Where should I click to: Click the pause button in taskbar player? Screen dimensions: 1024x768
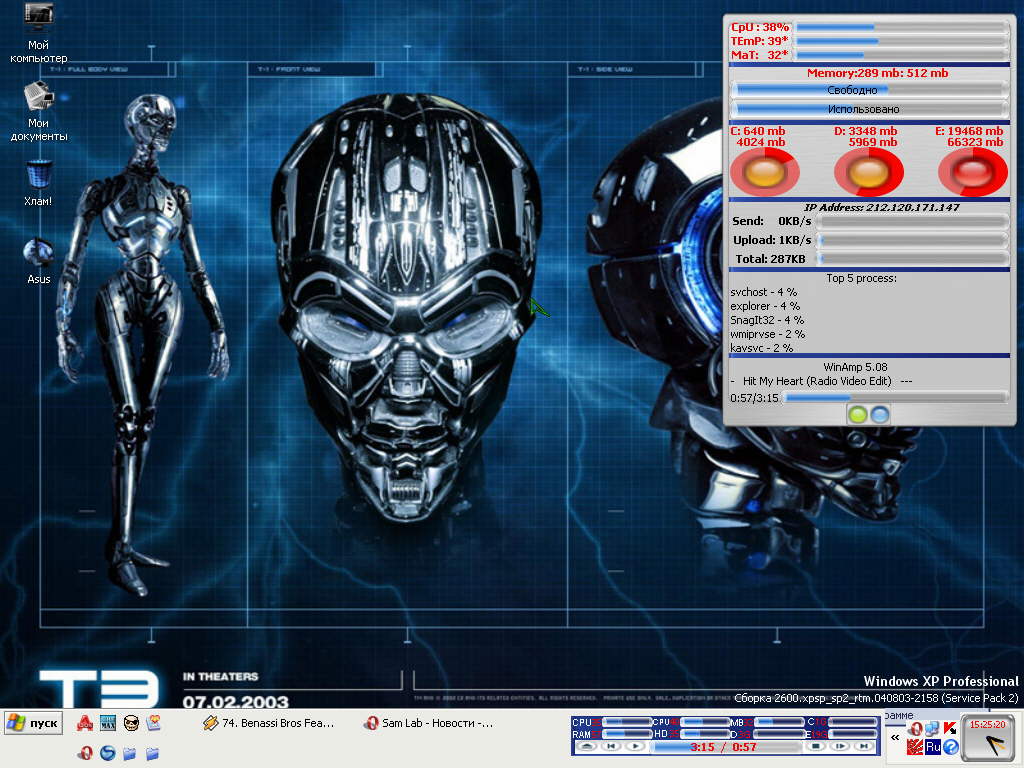pyautogui.click(x=840, y=746)
